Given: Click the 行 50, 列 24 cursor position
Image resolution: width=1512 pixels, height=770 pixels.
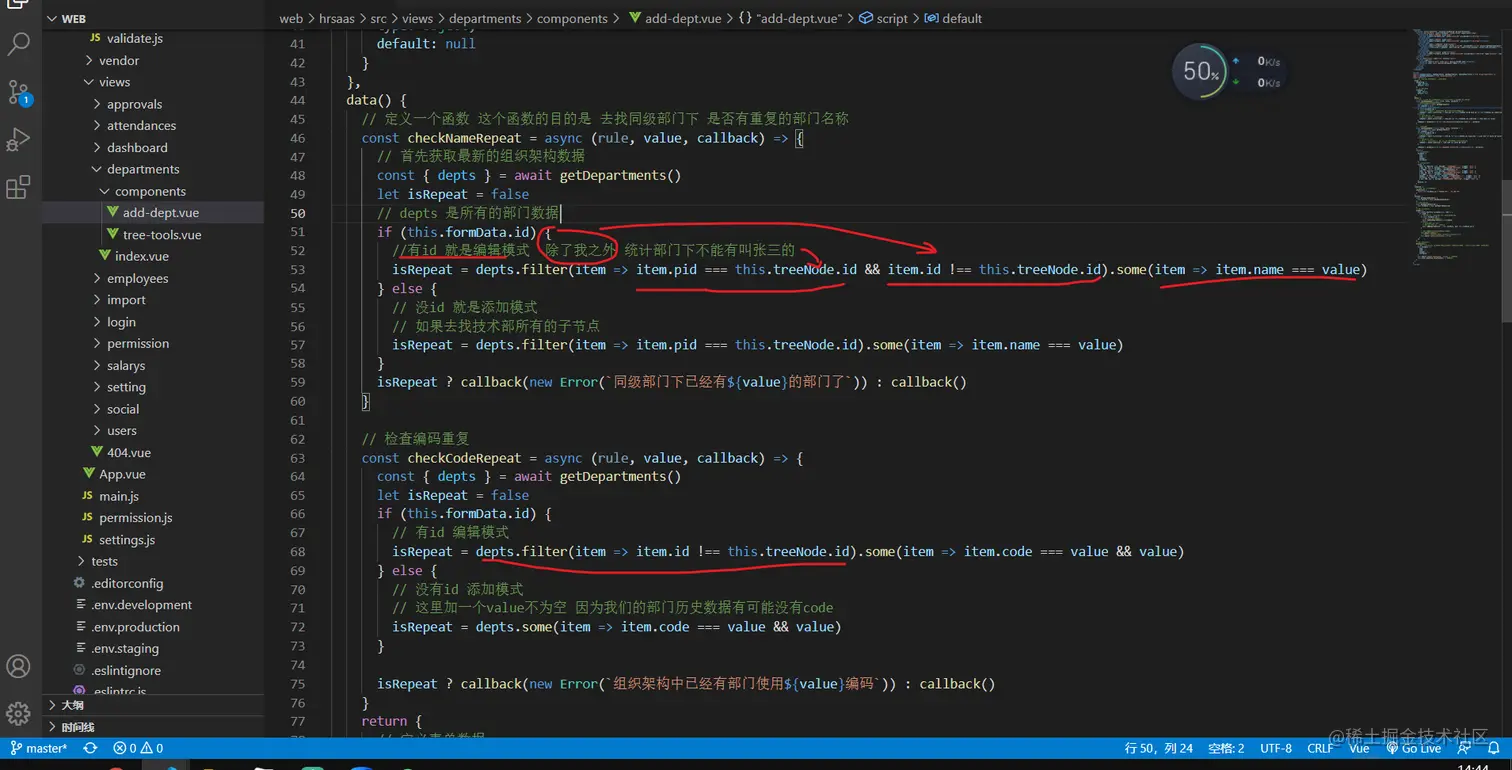Looking at the screenshot, I should point(1159,748).
